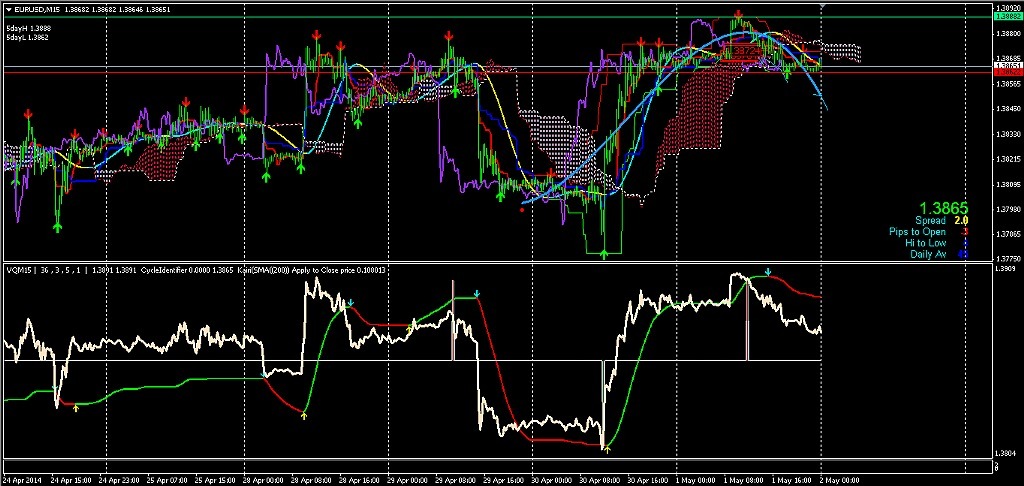Select the white 1.38651 current price tag

pos(1006,66)
